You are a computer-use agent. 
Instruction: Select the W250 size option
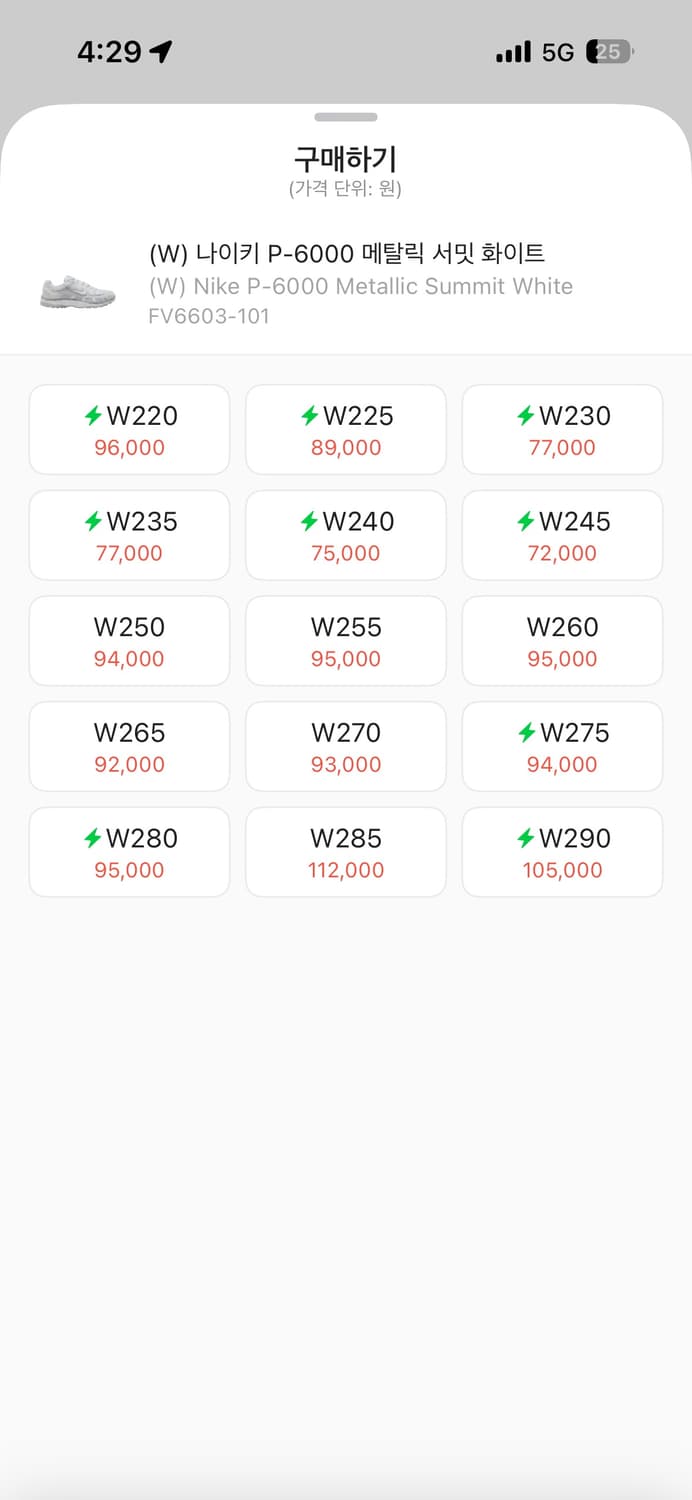coord(129,641)
